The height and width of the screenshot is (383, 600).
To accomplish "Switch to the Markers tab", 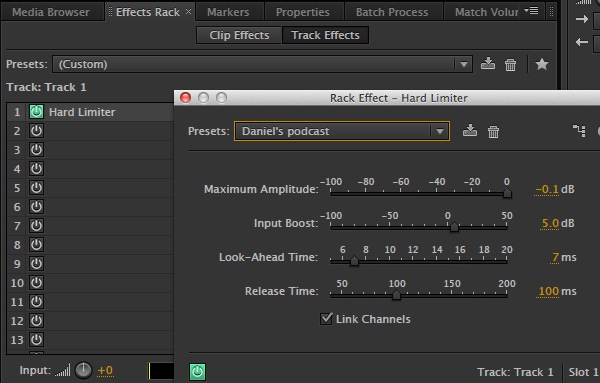I will 228,12.
